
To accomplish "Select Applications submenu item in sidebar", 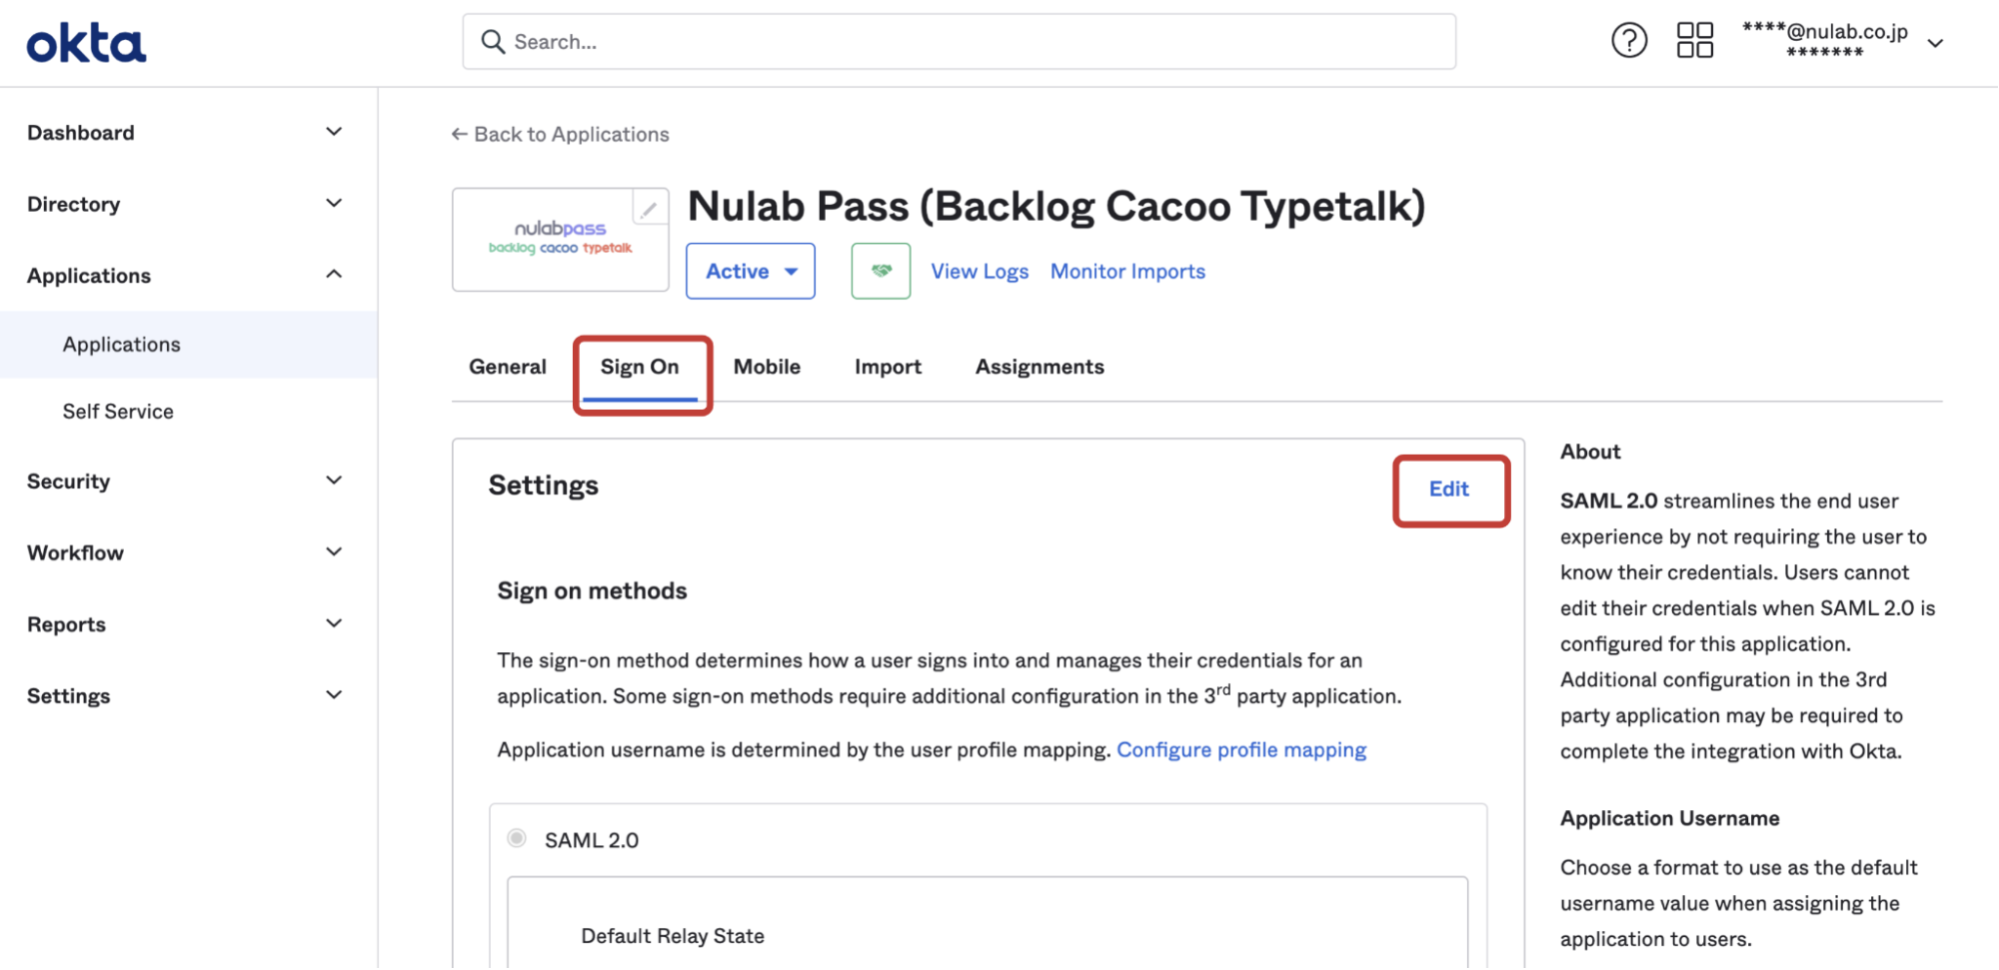I will coord(189,344).
